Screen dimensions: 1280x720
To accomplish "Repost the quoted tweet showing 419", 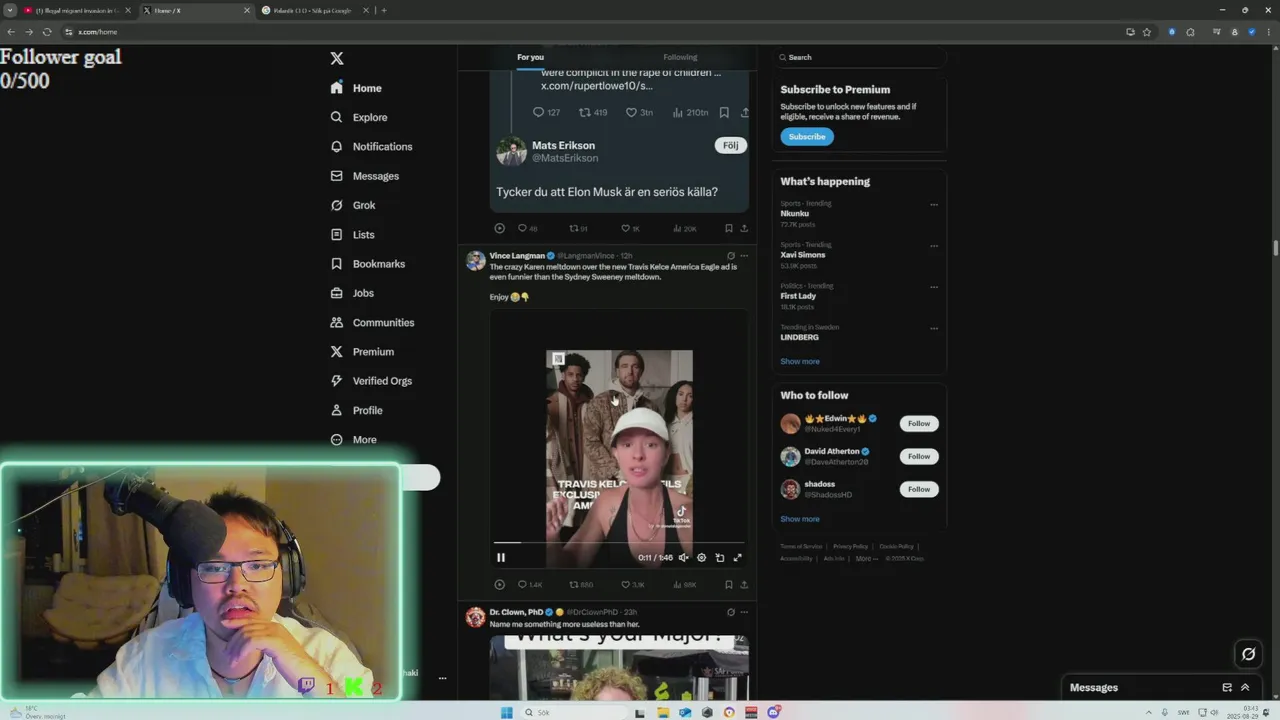I will [593, 113].
